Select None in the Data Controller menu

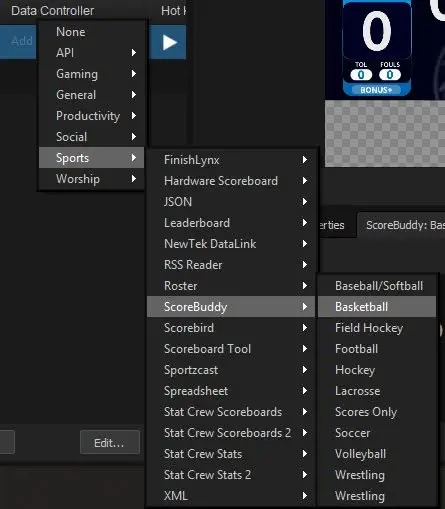click(x=92, y=32)
